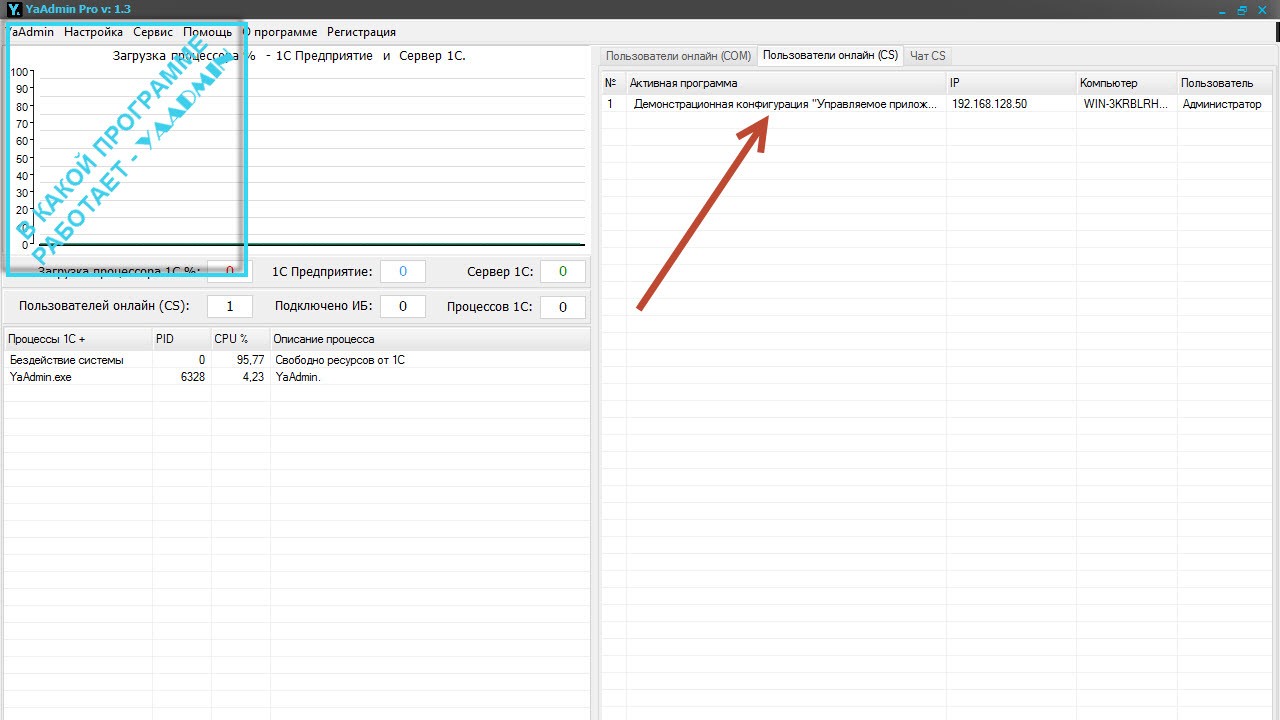The width and height of the screenshot is (1280, 720).
Task: Switch to Пользователи онлайн (COM) tab
Action: click(678, 56)
